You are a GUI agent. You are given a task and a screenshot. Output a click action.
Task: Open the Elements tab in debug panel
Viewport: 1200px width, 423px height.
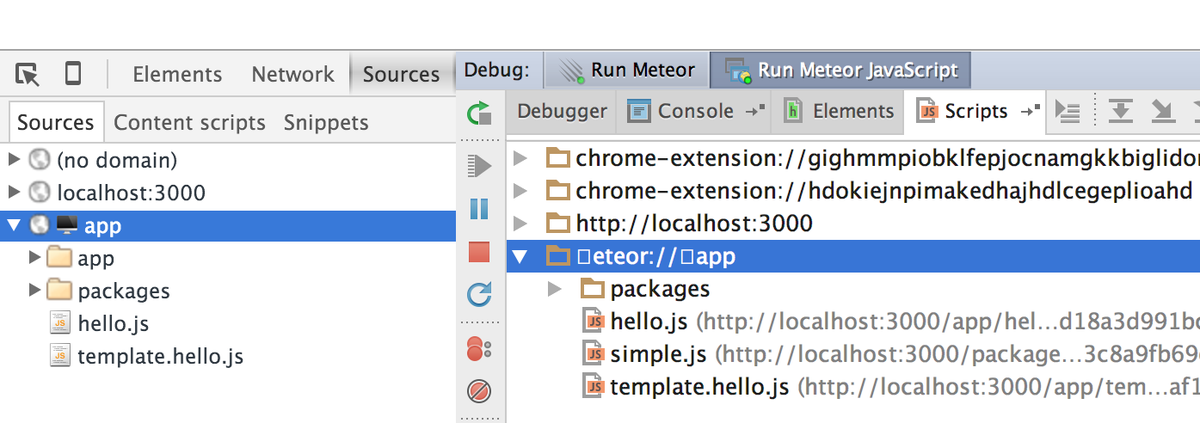tap(839, 111)
